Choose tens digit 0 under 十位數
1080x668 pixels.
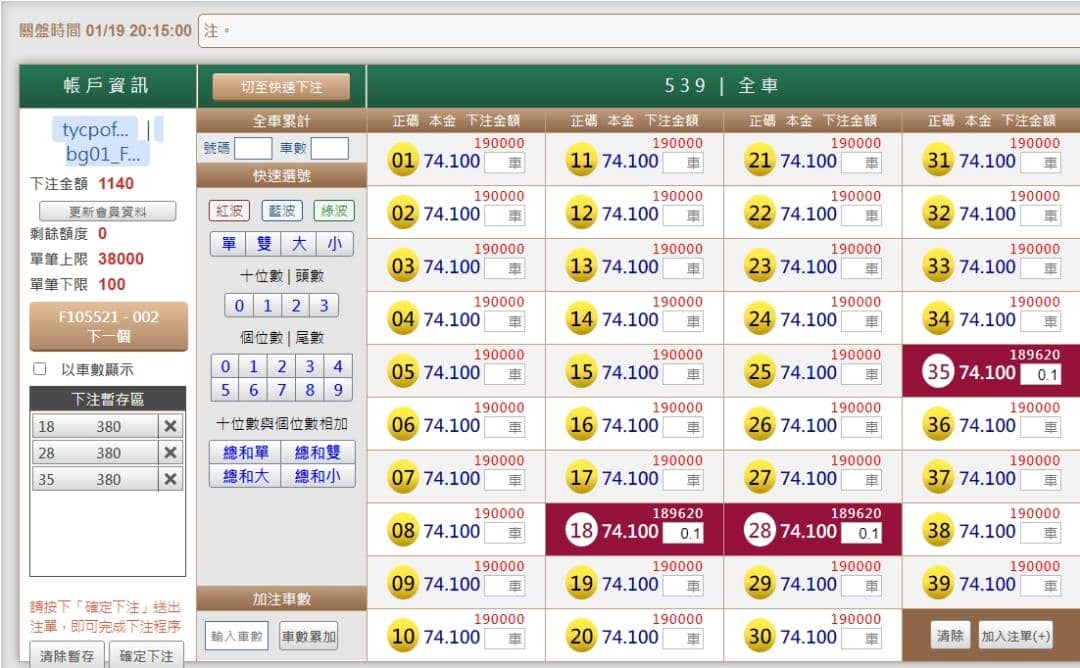pyautogui.click(x=239, y=305)
